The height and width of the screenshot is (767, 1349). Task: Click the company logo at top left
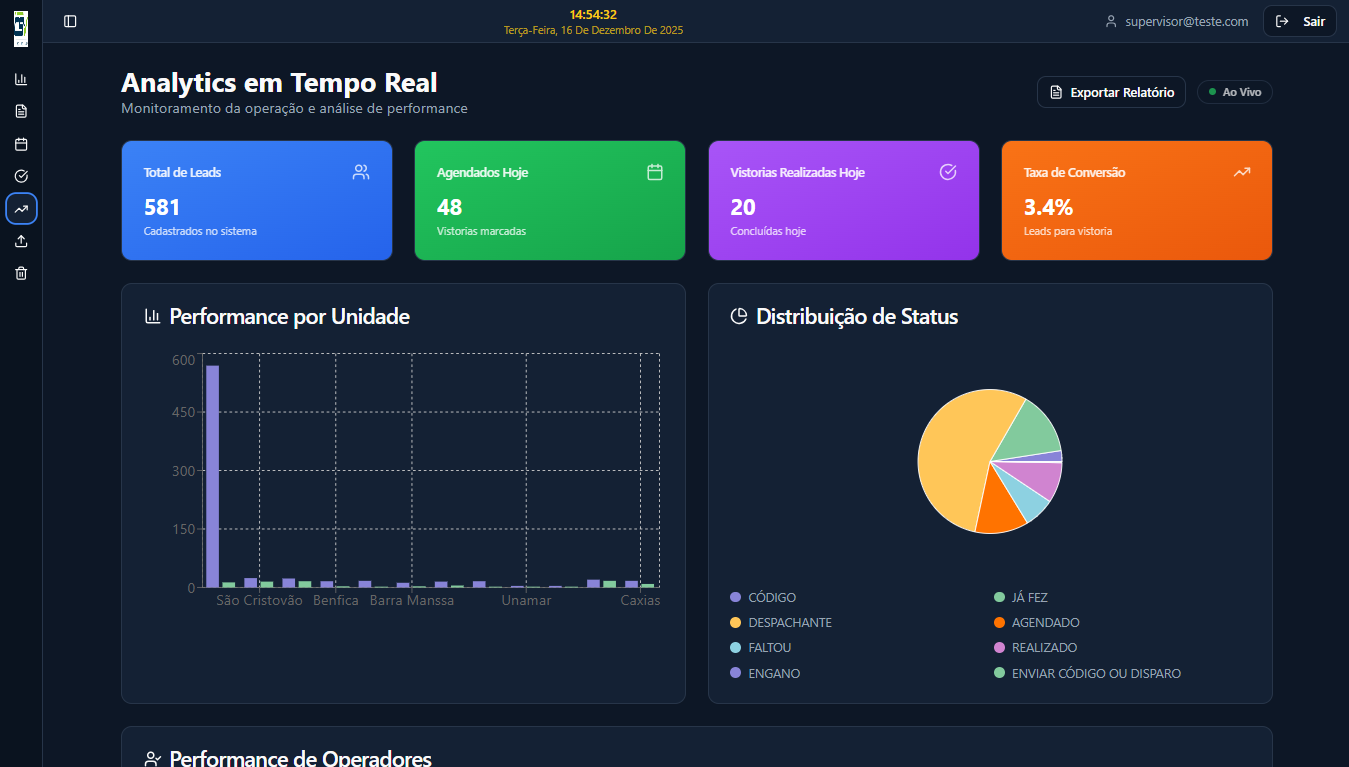point(21,29)
